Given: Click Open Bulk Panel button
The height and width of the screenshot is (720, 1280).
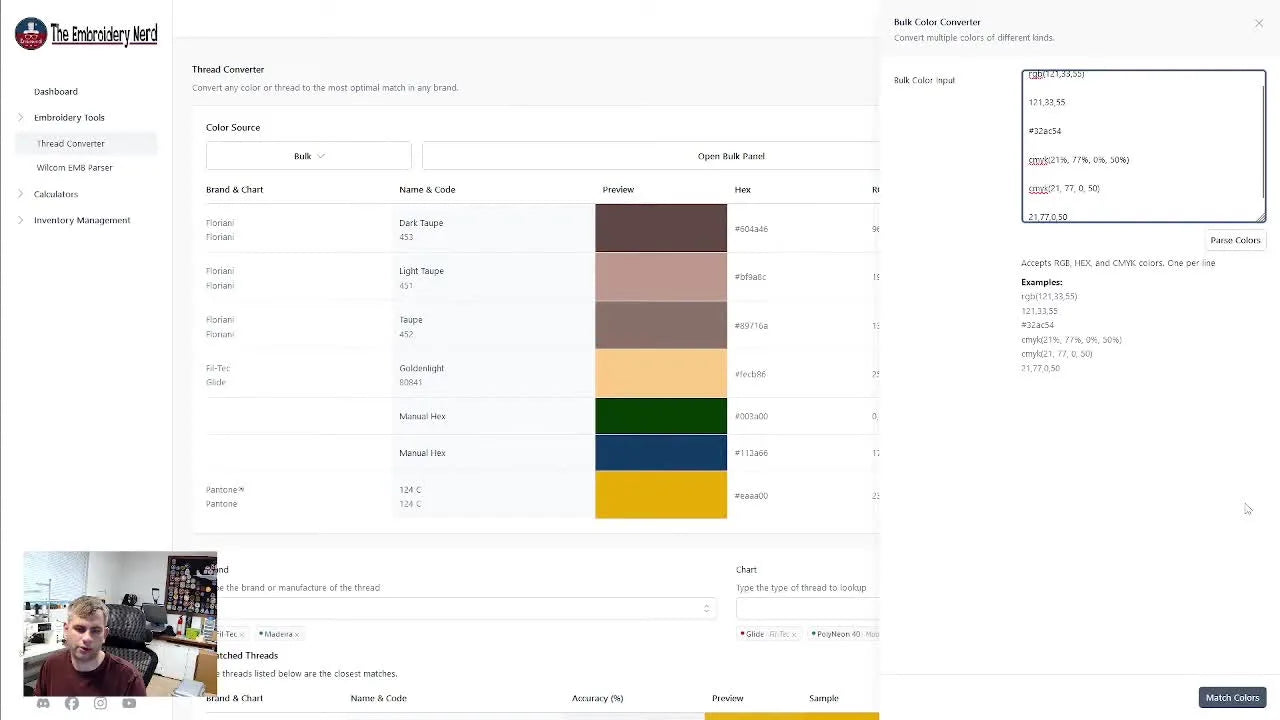Looking at the screenshot, I should (731, 156).
